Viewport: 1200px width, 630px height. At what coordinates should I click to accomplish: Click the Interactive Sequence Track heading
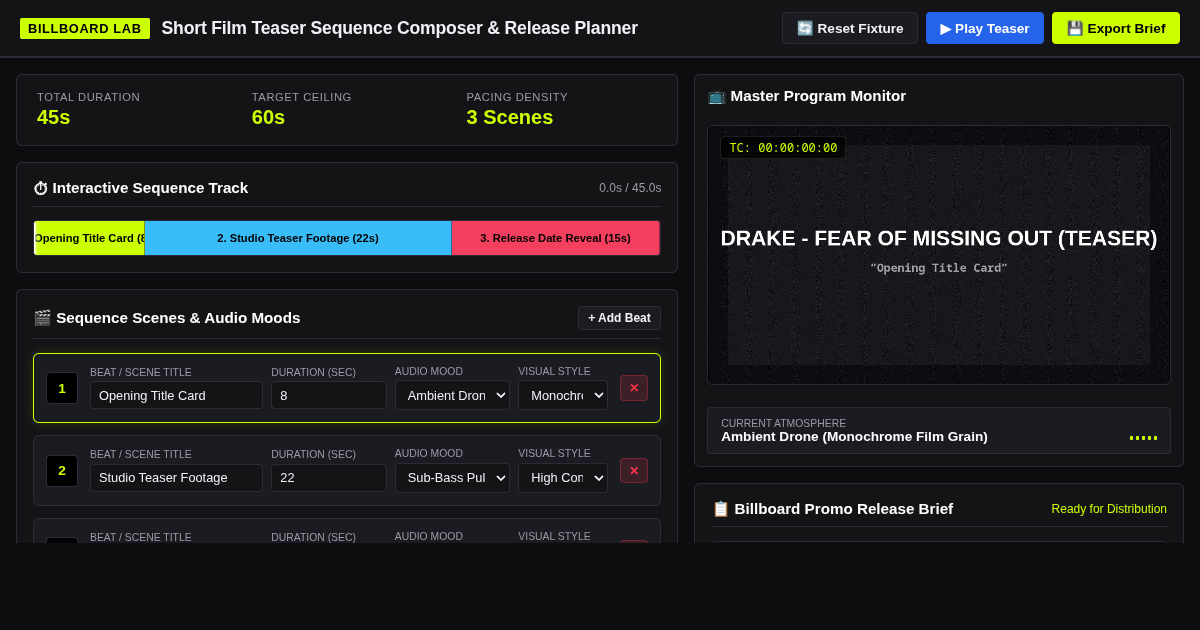pyautogui.click(x=141, y=188)
